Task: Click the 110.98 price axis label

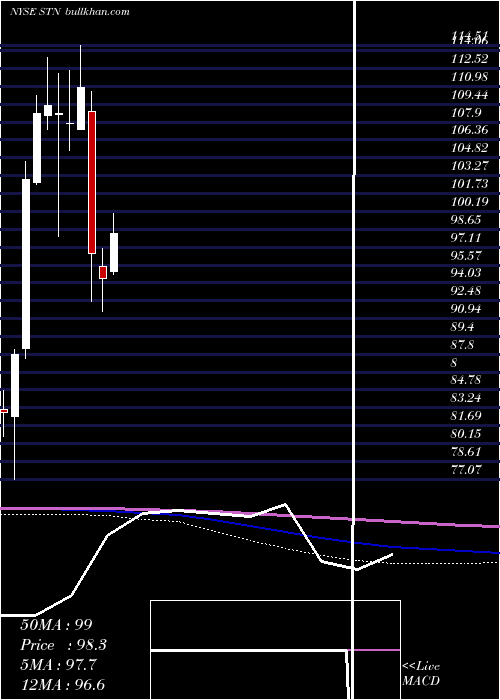Action: (469, 76)
